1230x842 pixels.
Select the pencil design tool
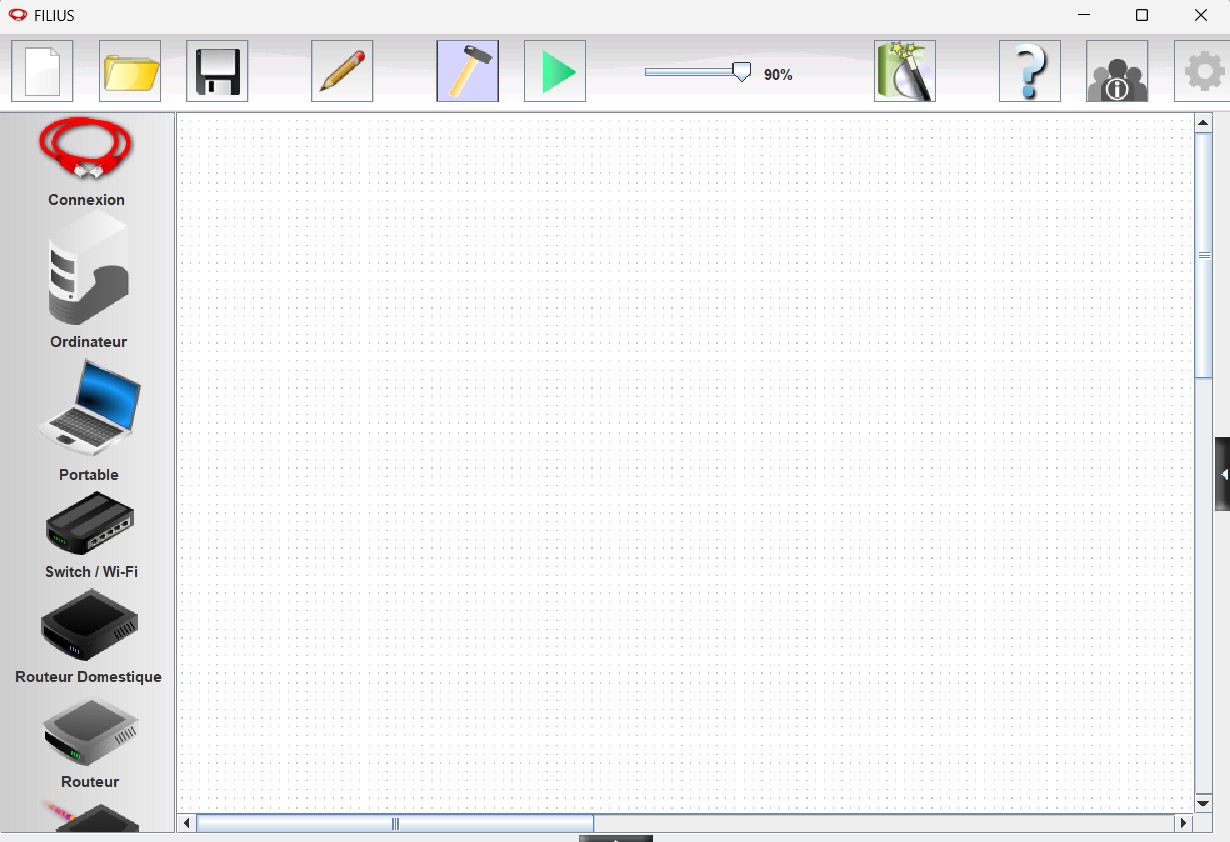341,71
